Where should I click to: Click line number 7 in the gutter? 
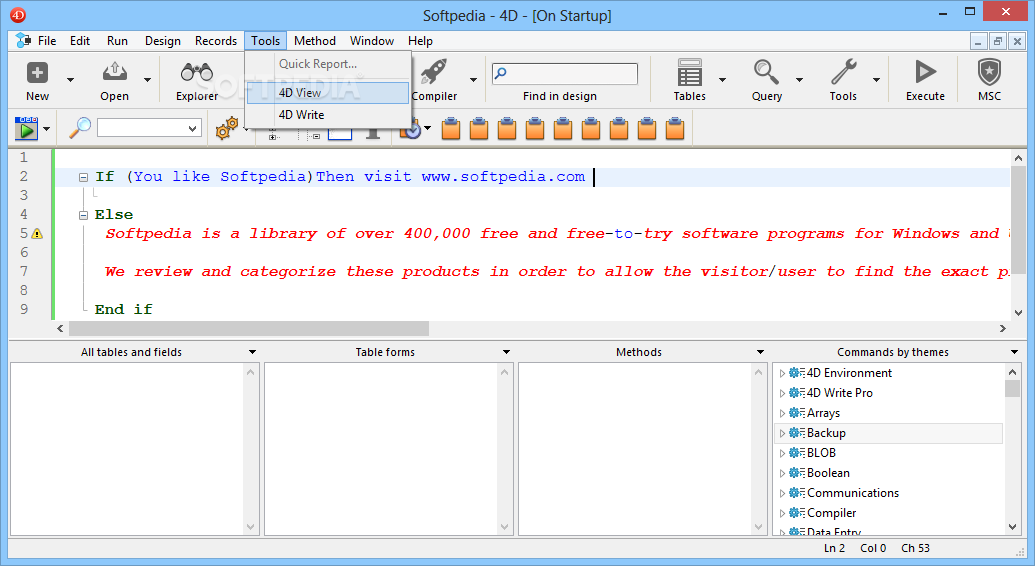24,271
